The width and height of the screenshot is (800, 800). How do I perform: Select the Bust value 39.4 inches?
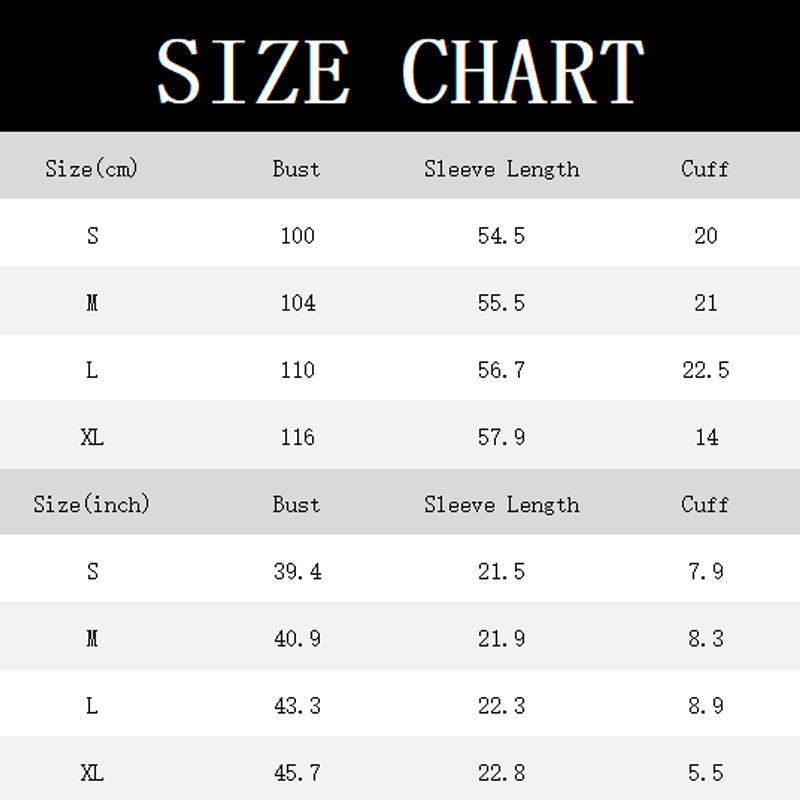coord(297,572)
